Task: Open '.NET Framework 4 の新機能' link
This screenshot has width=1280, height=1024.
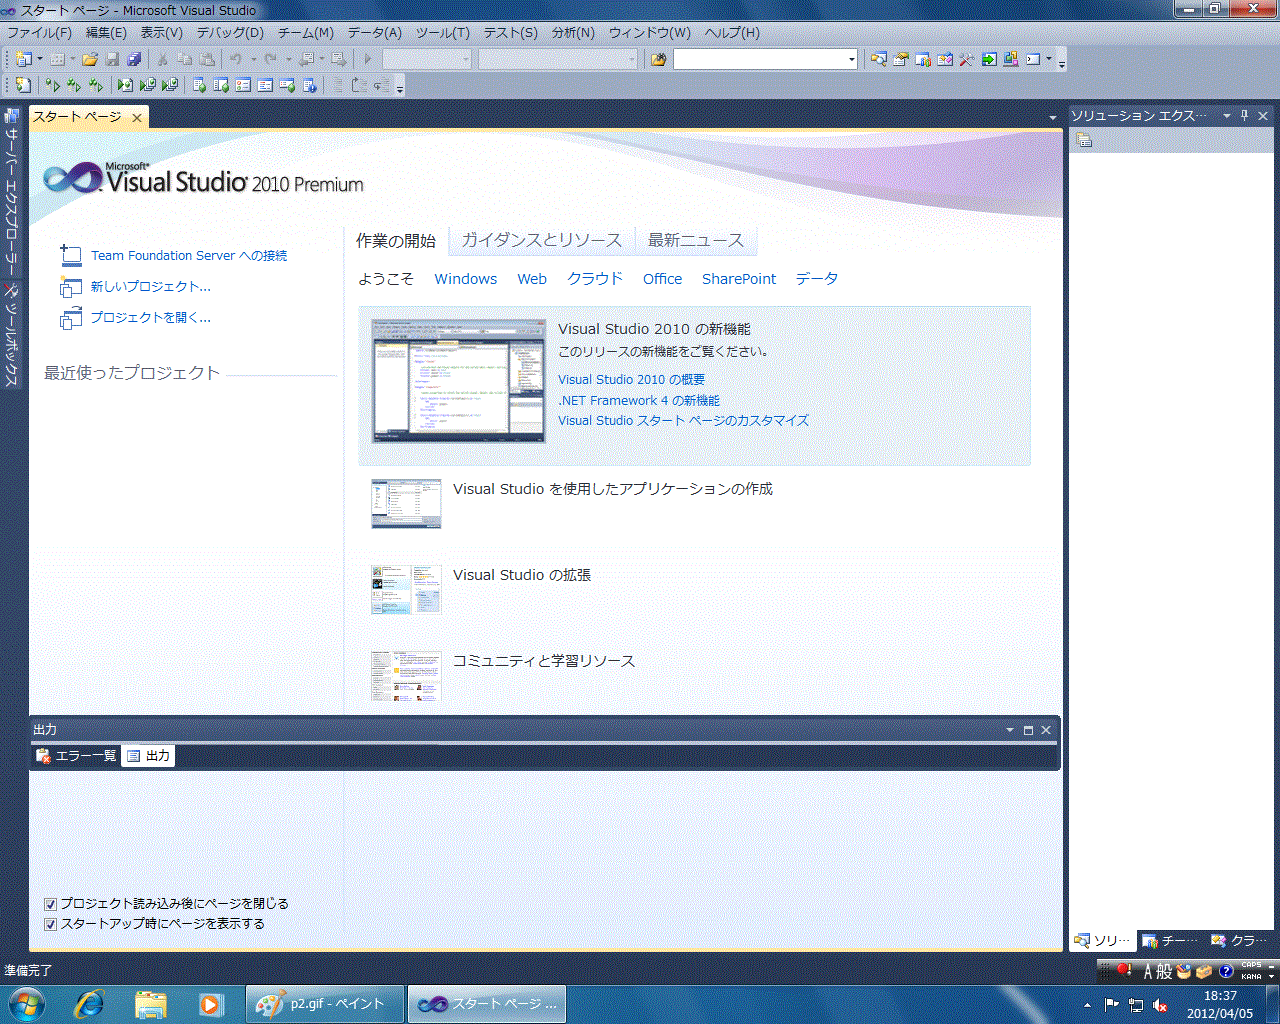Action: point(639,401)
